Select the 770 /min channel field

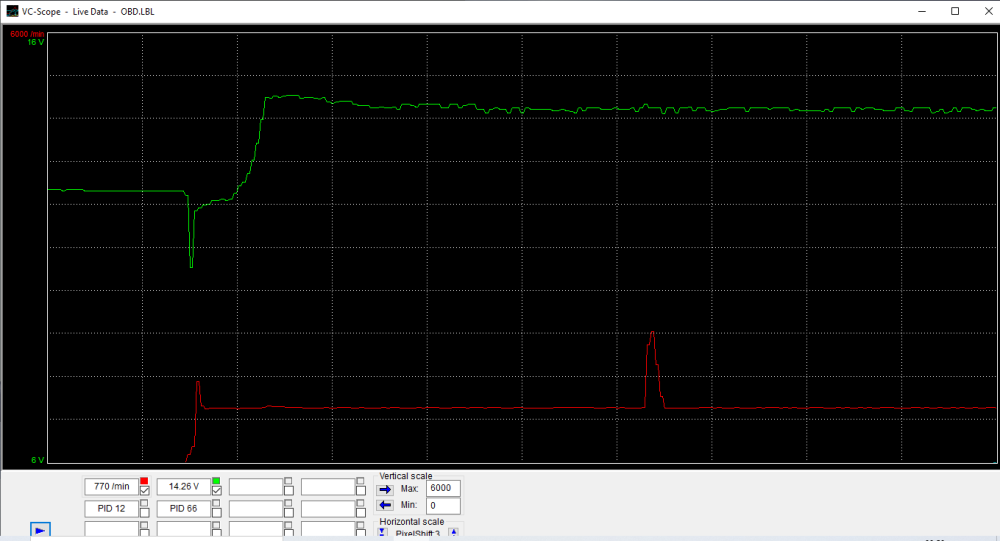pos(112,487)
